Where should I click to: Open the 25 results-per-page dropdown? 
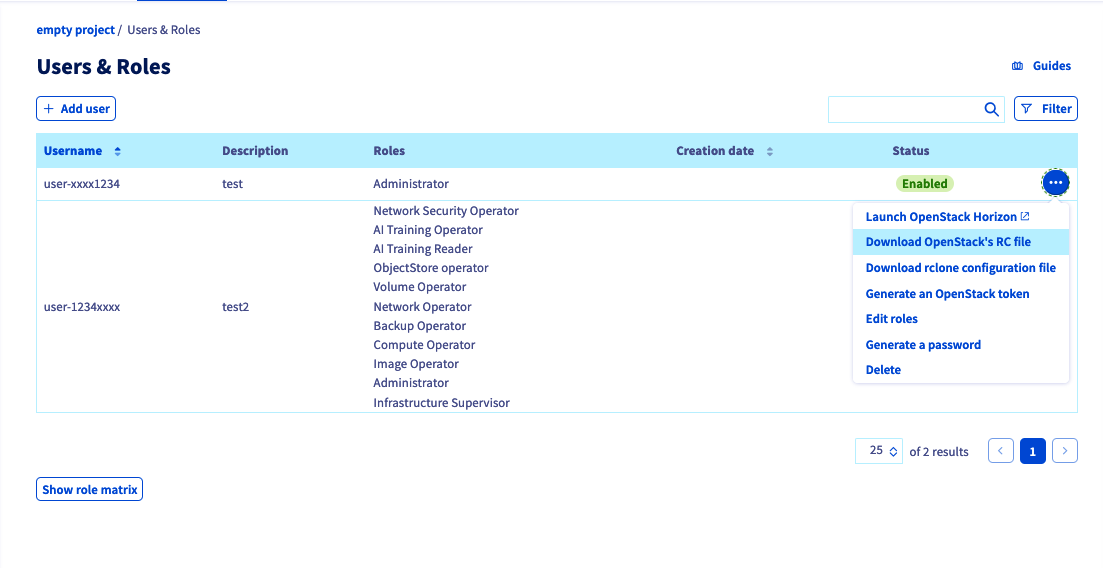click(879, 451)
